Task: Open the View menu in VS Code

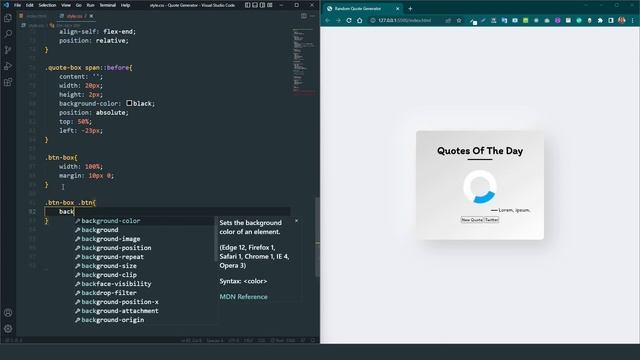Action: [66, 5]
